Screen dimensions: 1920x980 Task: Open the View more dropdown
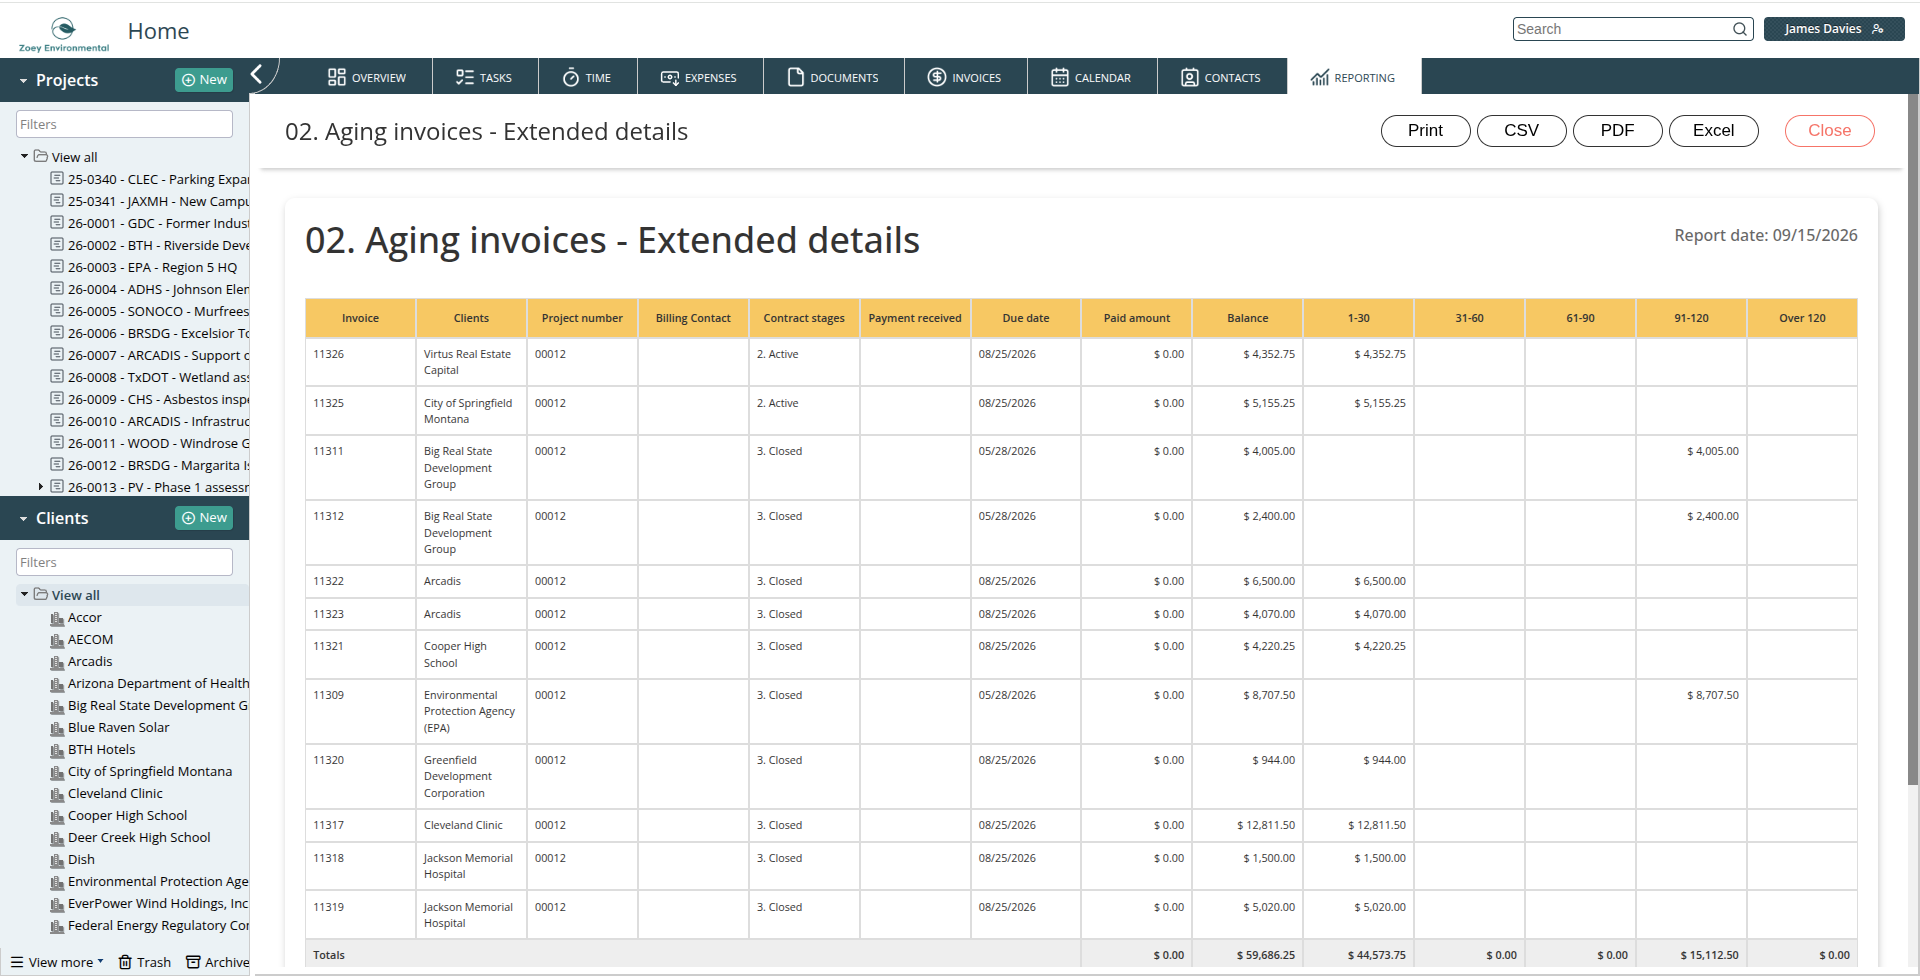(x=57, y=962)
